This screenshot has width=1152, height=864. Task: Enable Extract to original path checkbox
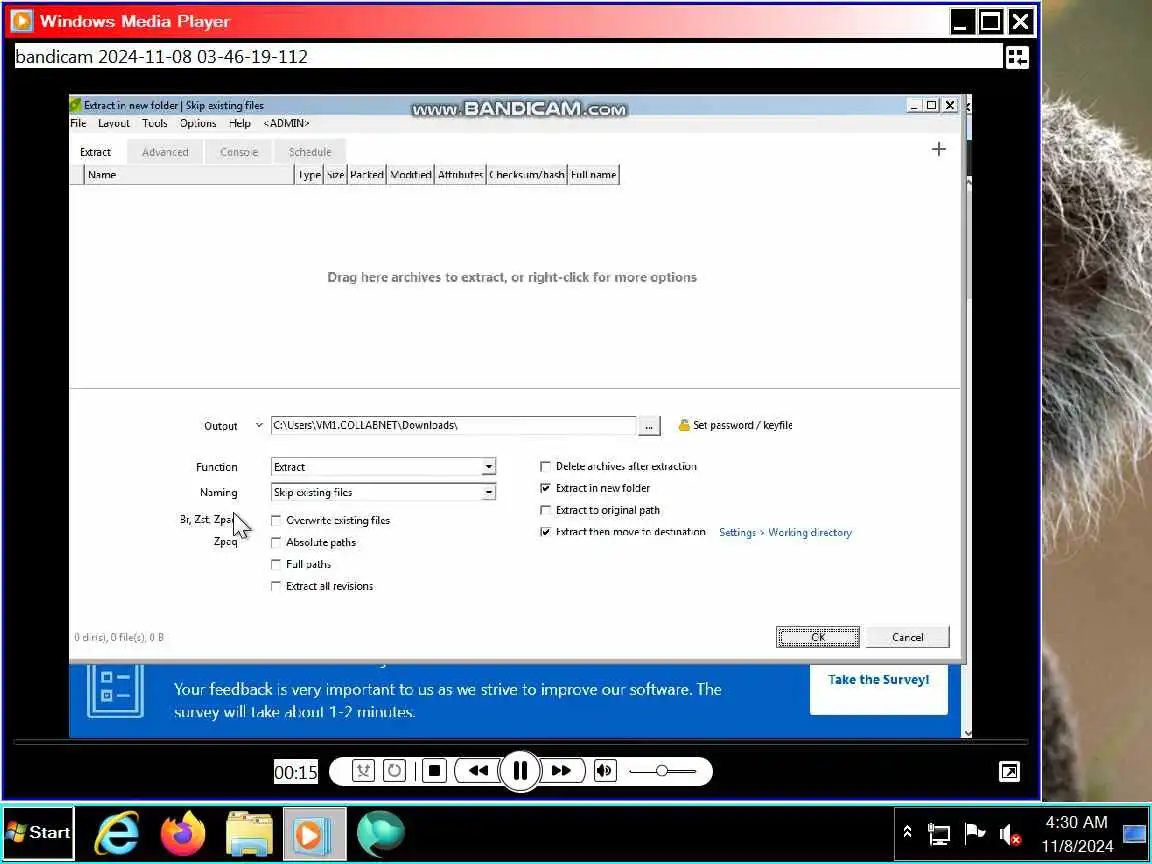point(545,510)
